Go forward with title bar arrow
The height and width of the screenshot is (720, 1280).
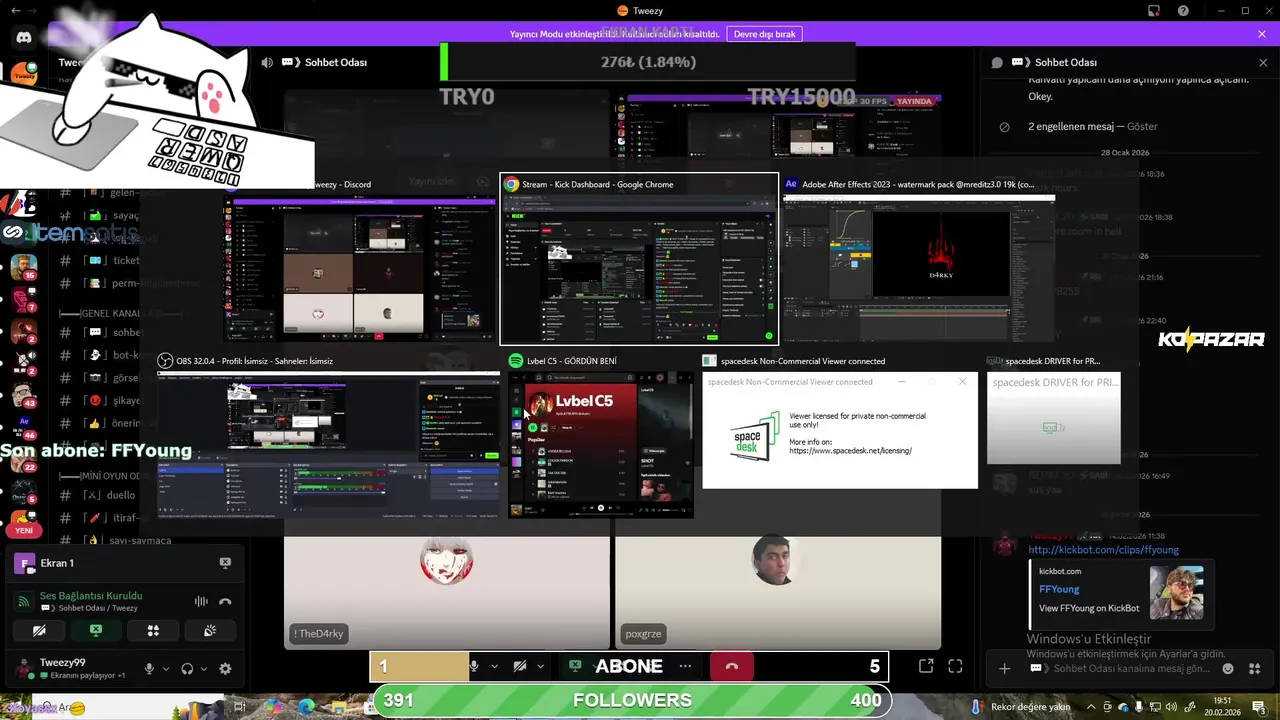[x=32, y=11]
